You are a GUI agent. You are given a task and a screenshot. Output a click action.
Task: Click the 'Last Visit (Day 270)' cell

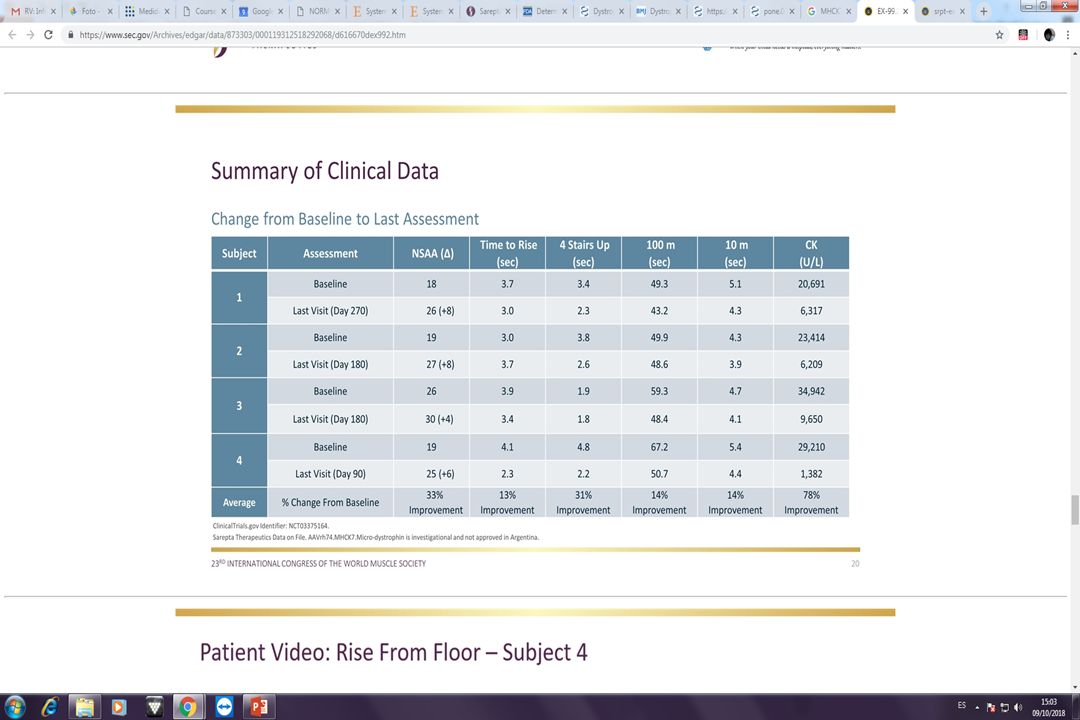331,311
